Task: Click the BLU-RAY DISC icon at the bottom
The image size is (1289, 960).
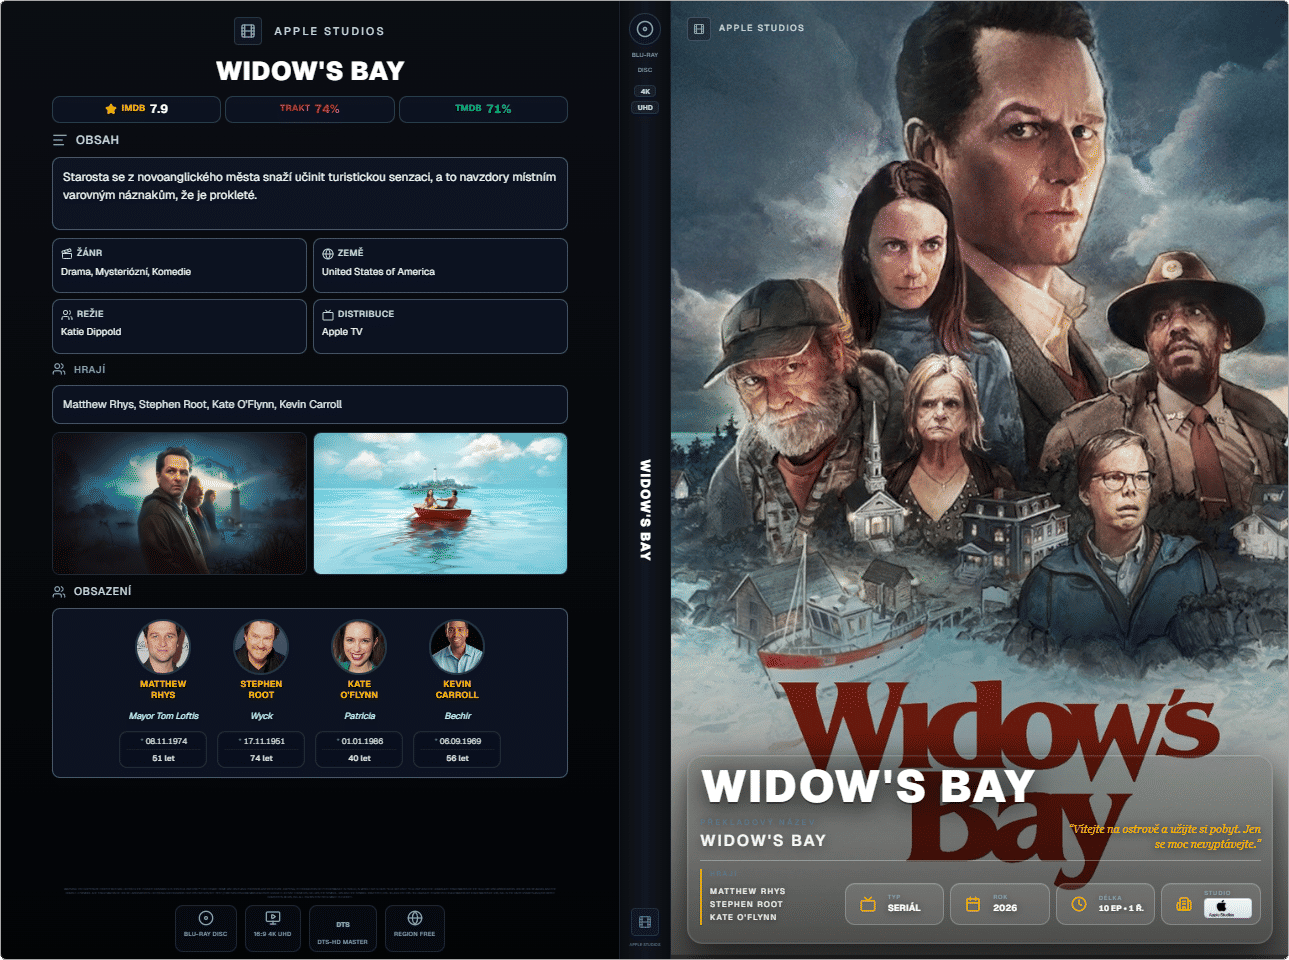Action: pos(205,918)
